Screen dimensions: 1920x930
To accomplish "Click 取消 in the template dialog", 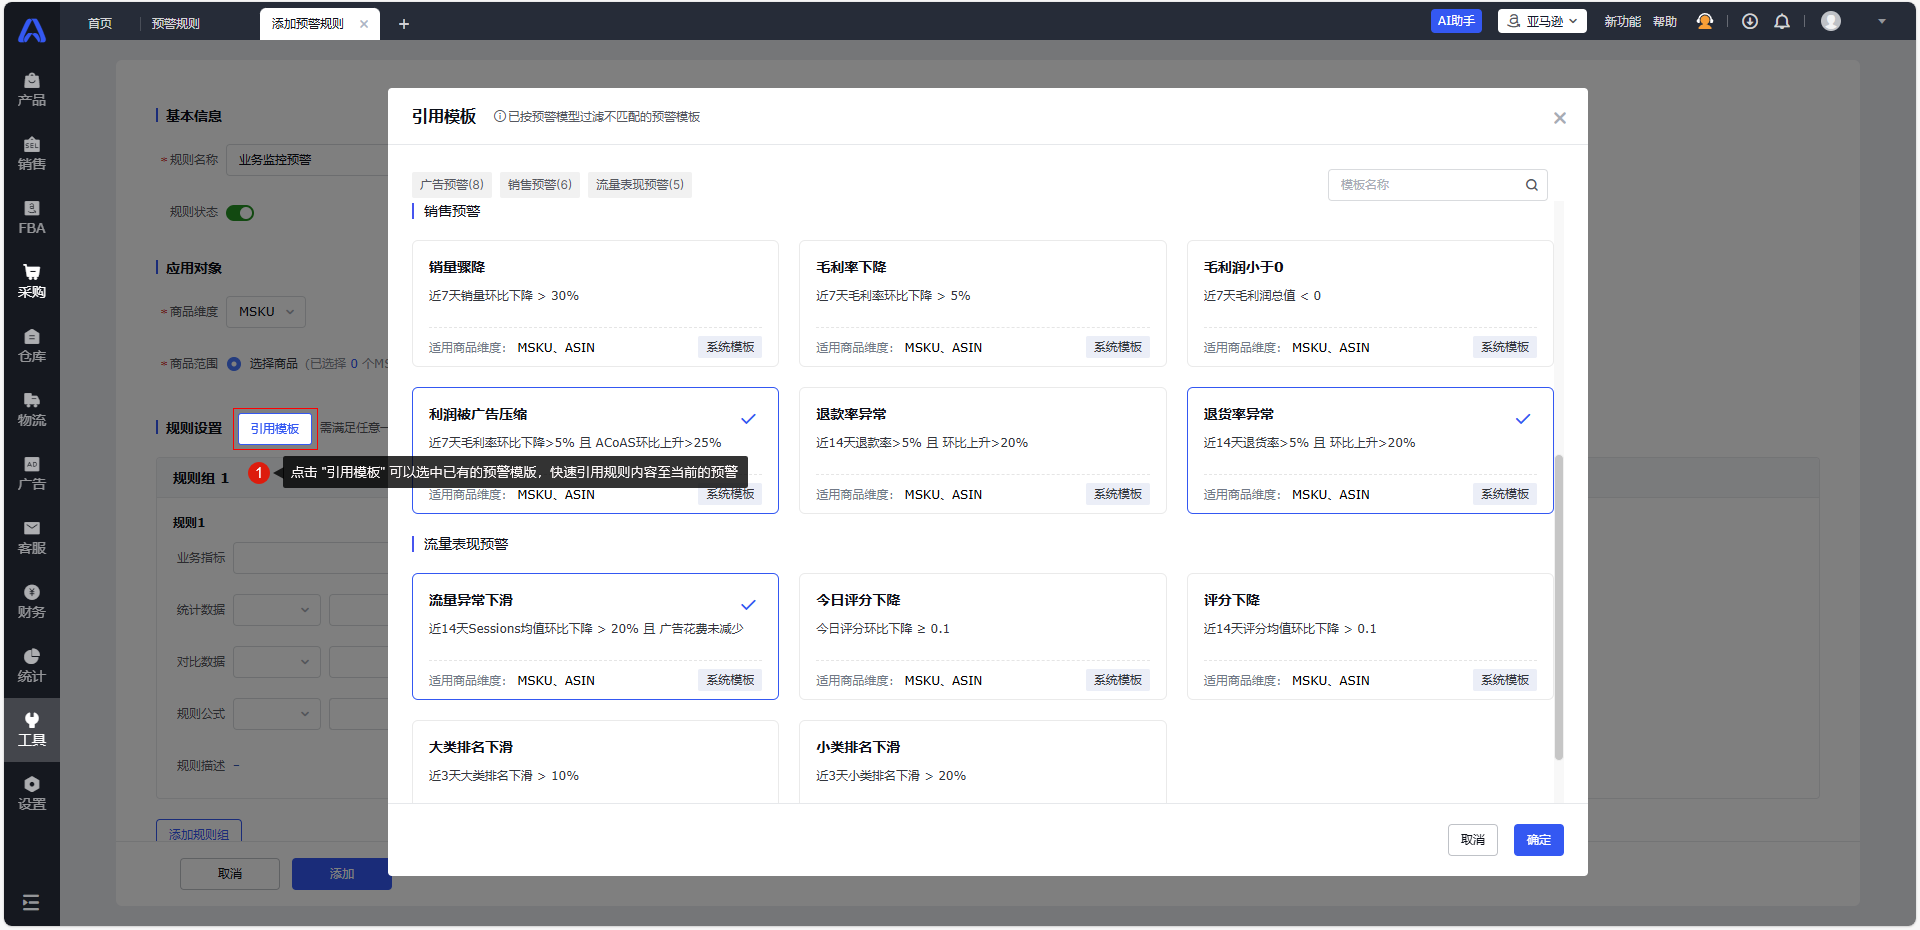I will [x=1472, y=840].
